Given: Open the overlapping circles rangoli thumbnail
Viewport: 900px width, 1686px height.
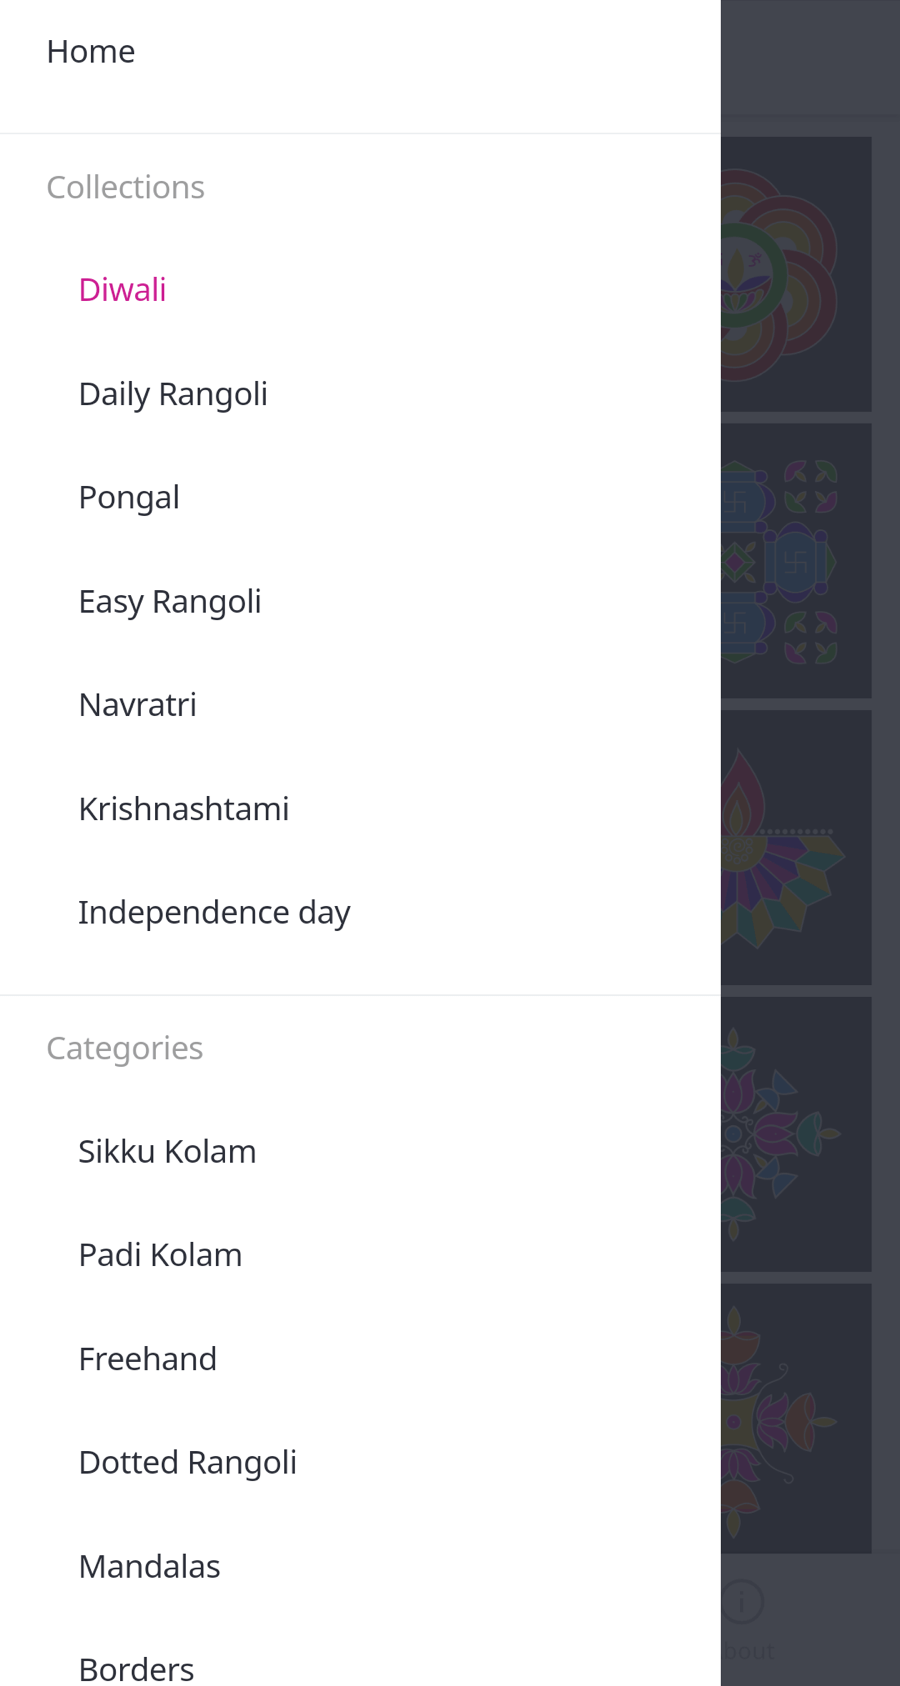Looking at the screenshot, I should point(795,274).
